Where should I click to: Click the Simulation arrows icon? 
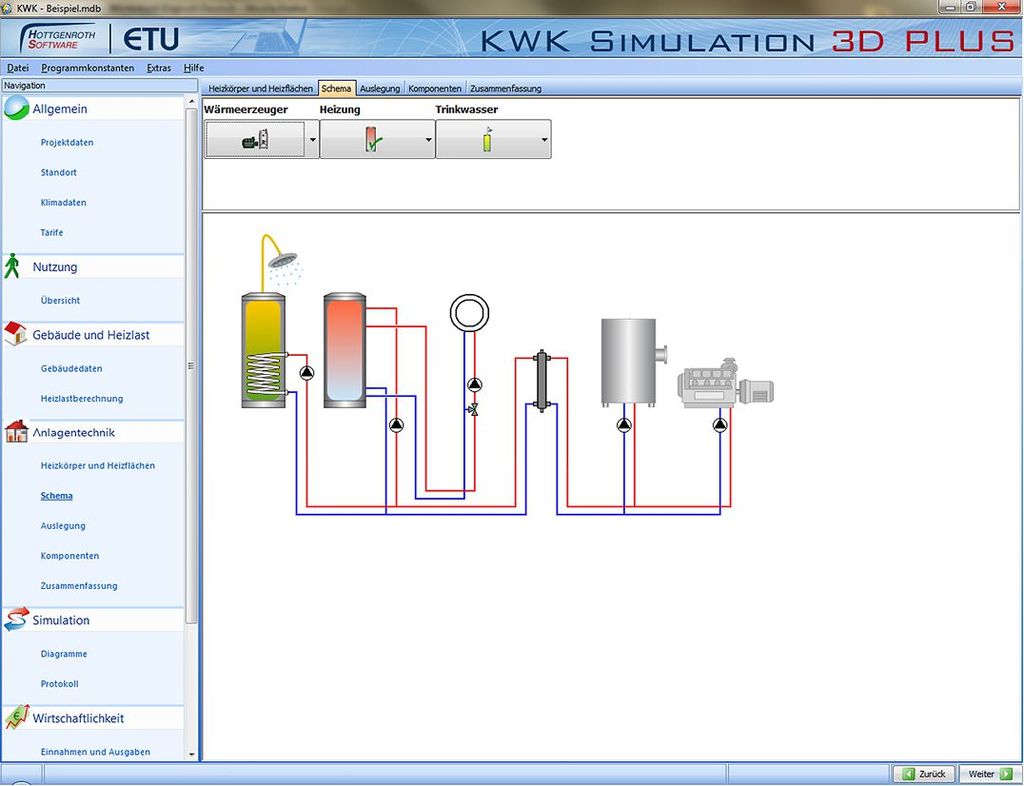(16, 620)
